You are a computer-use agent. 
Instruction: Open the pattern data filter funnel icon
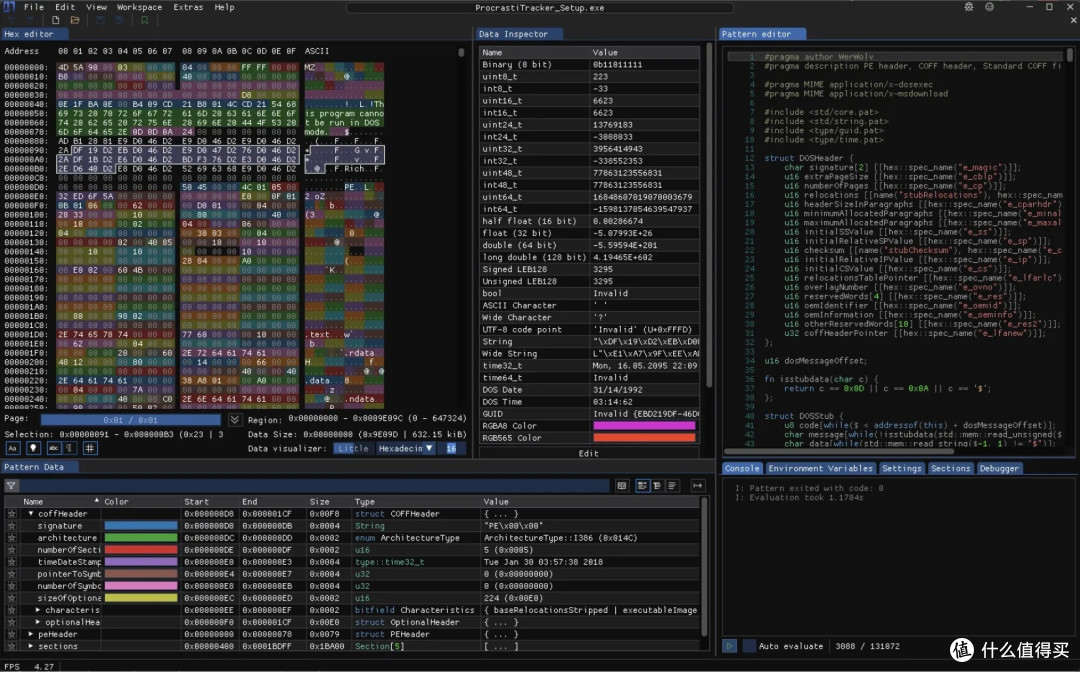point(12,486)
